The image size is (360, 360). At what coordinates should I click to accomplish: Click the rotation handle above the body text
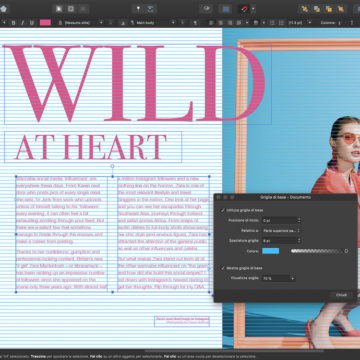pos(112,166)
